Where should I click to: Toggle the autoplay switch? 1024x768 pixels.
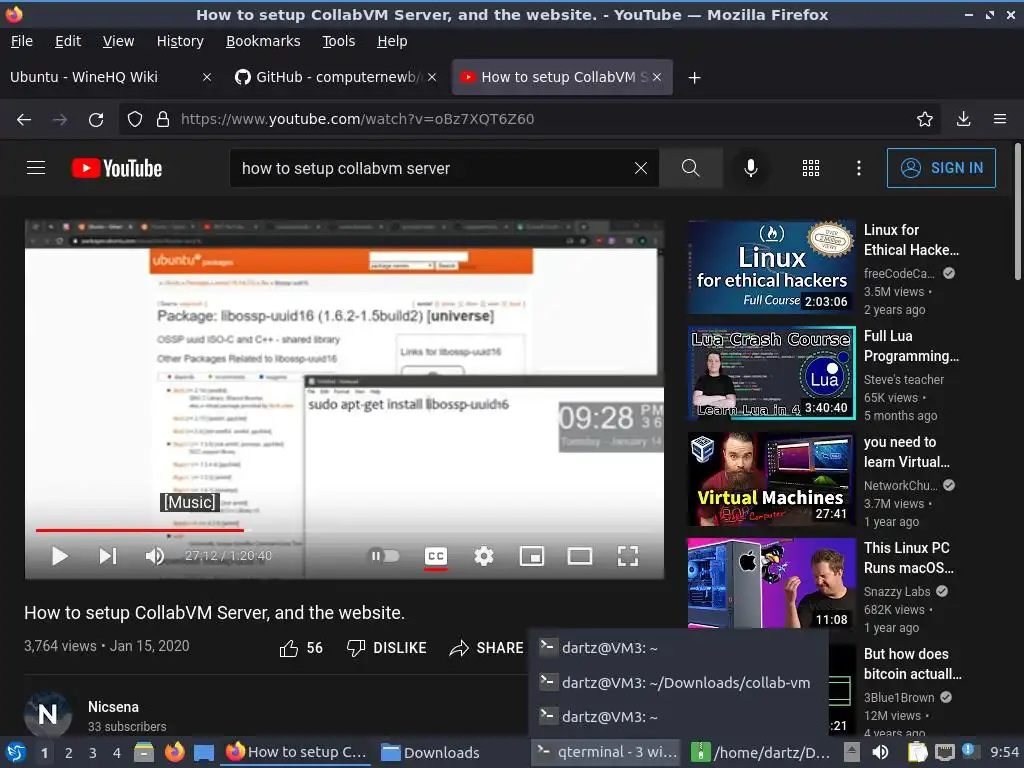(385, 556)
